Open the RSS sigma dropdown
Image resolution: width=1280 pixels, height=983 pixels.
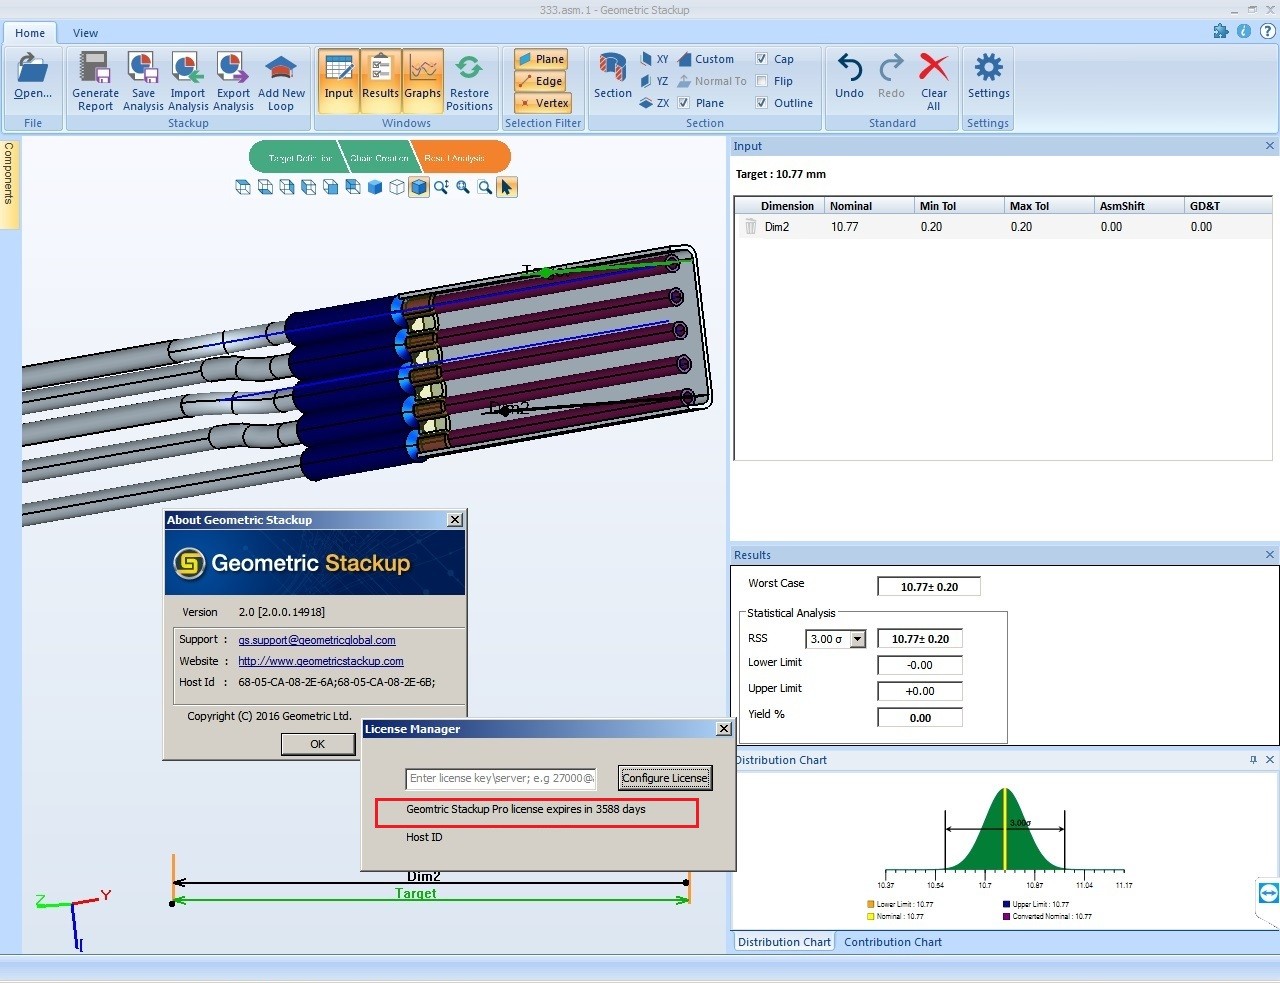click(x=857, y=639)
